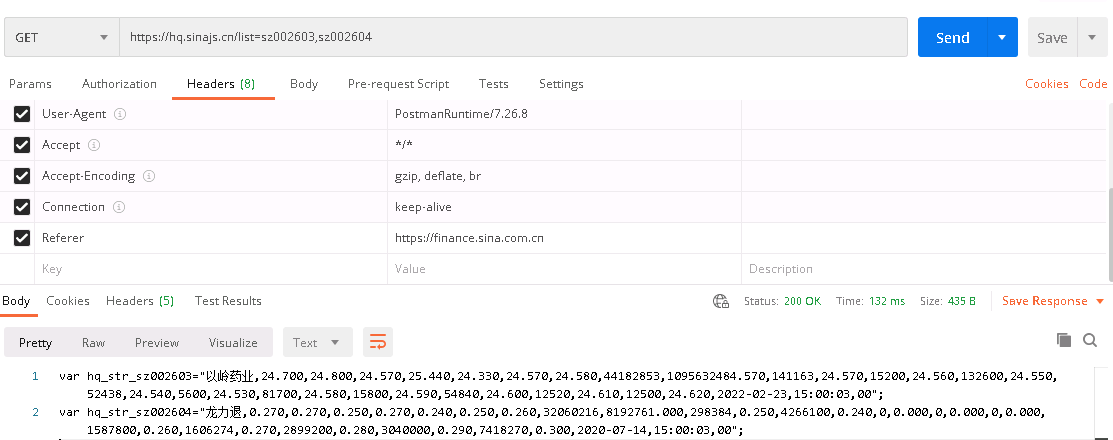Toggle the Accept-Encoding header checkbox

tap(21, 176)
